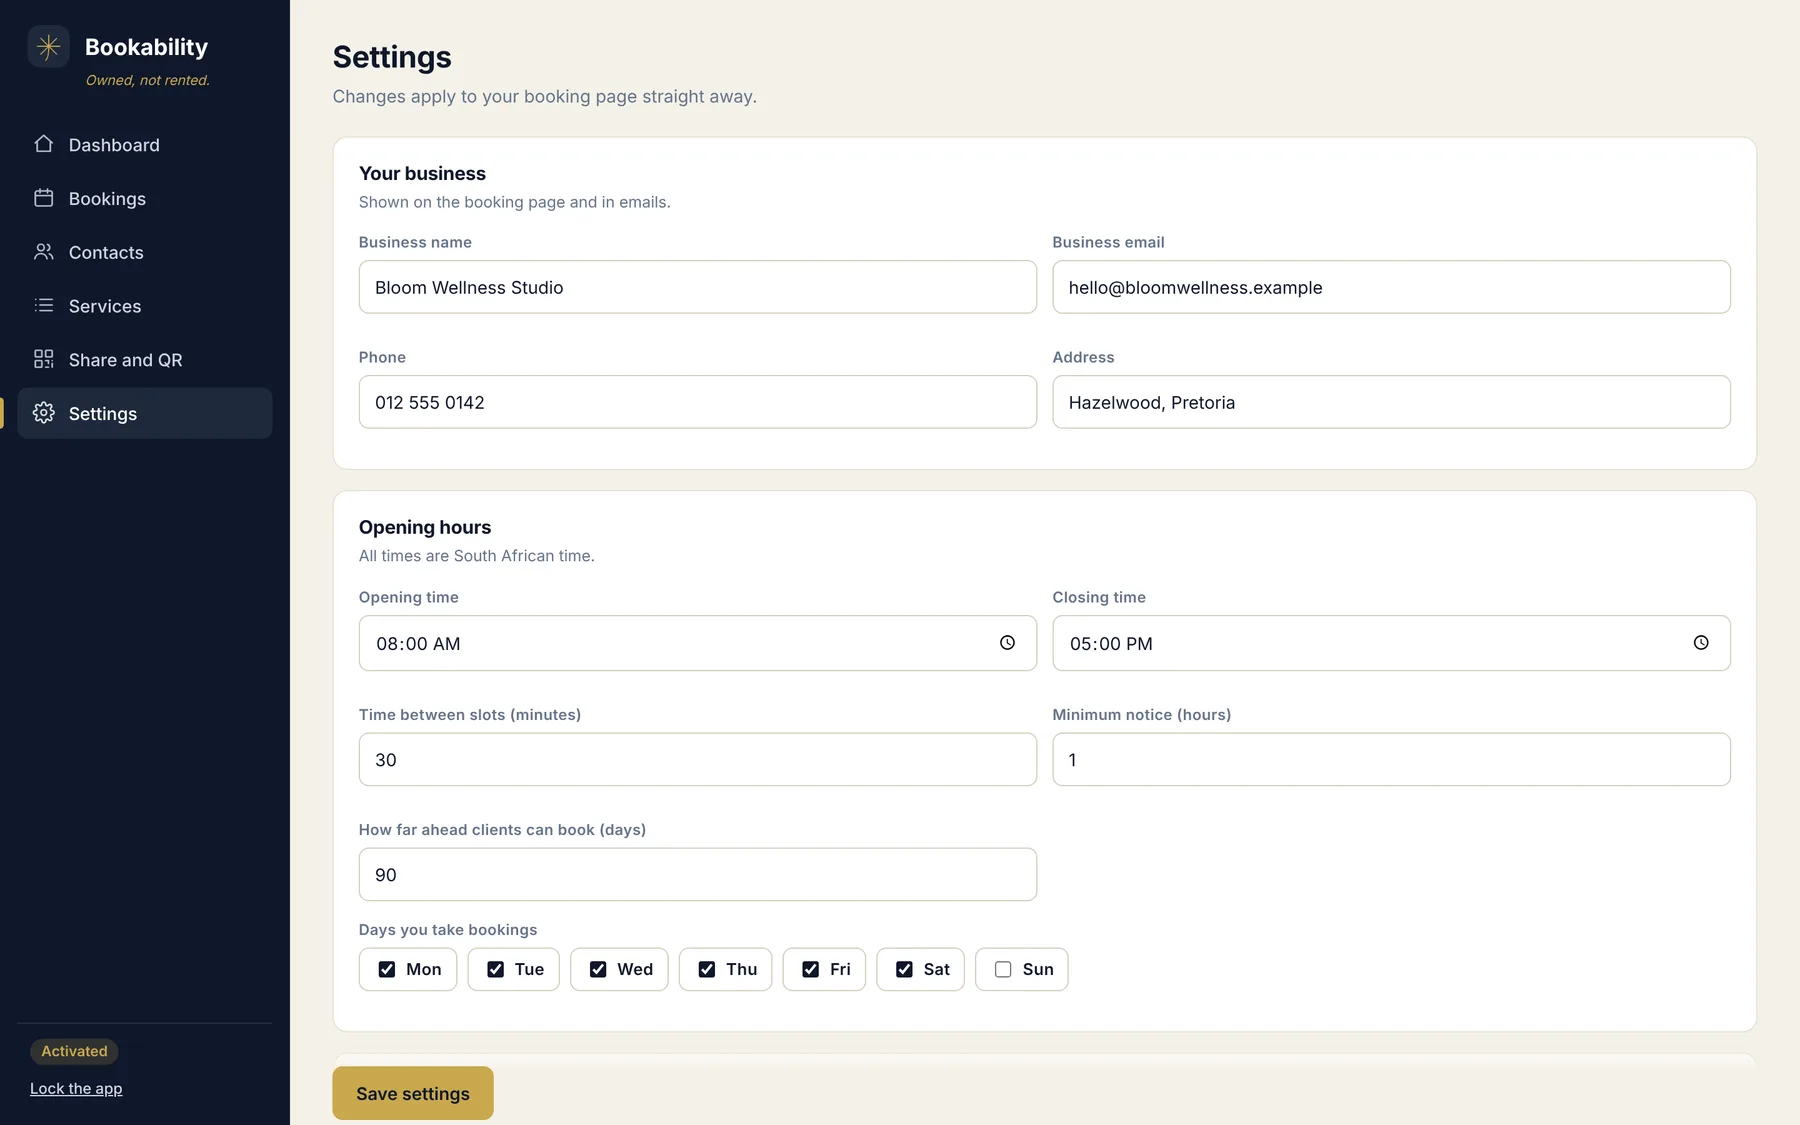Click the Bookings calendar icon
Screen dimensions: 1800x1125
pos(43,198)
